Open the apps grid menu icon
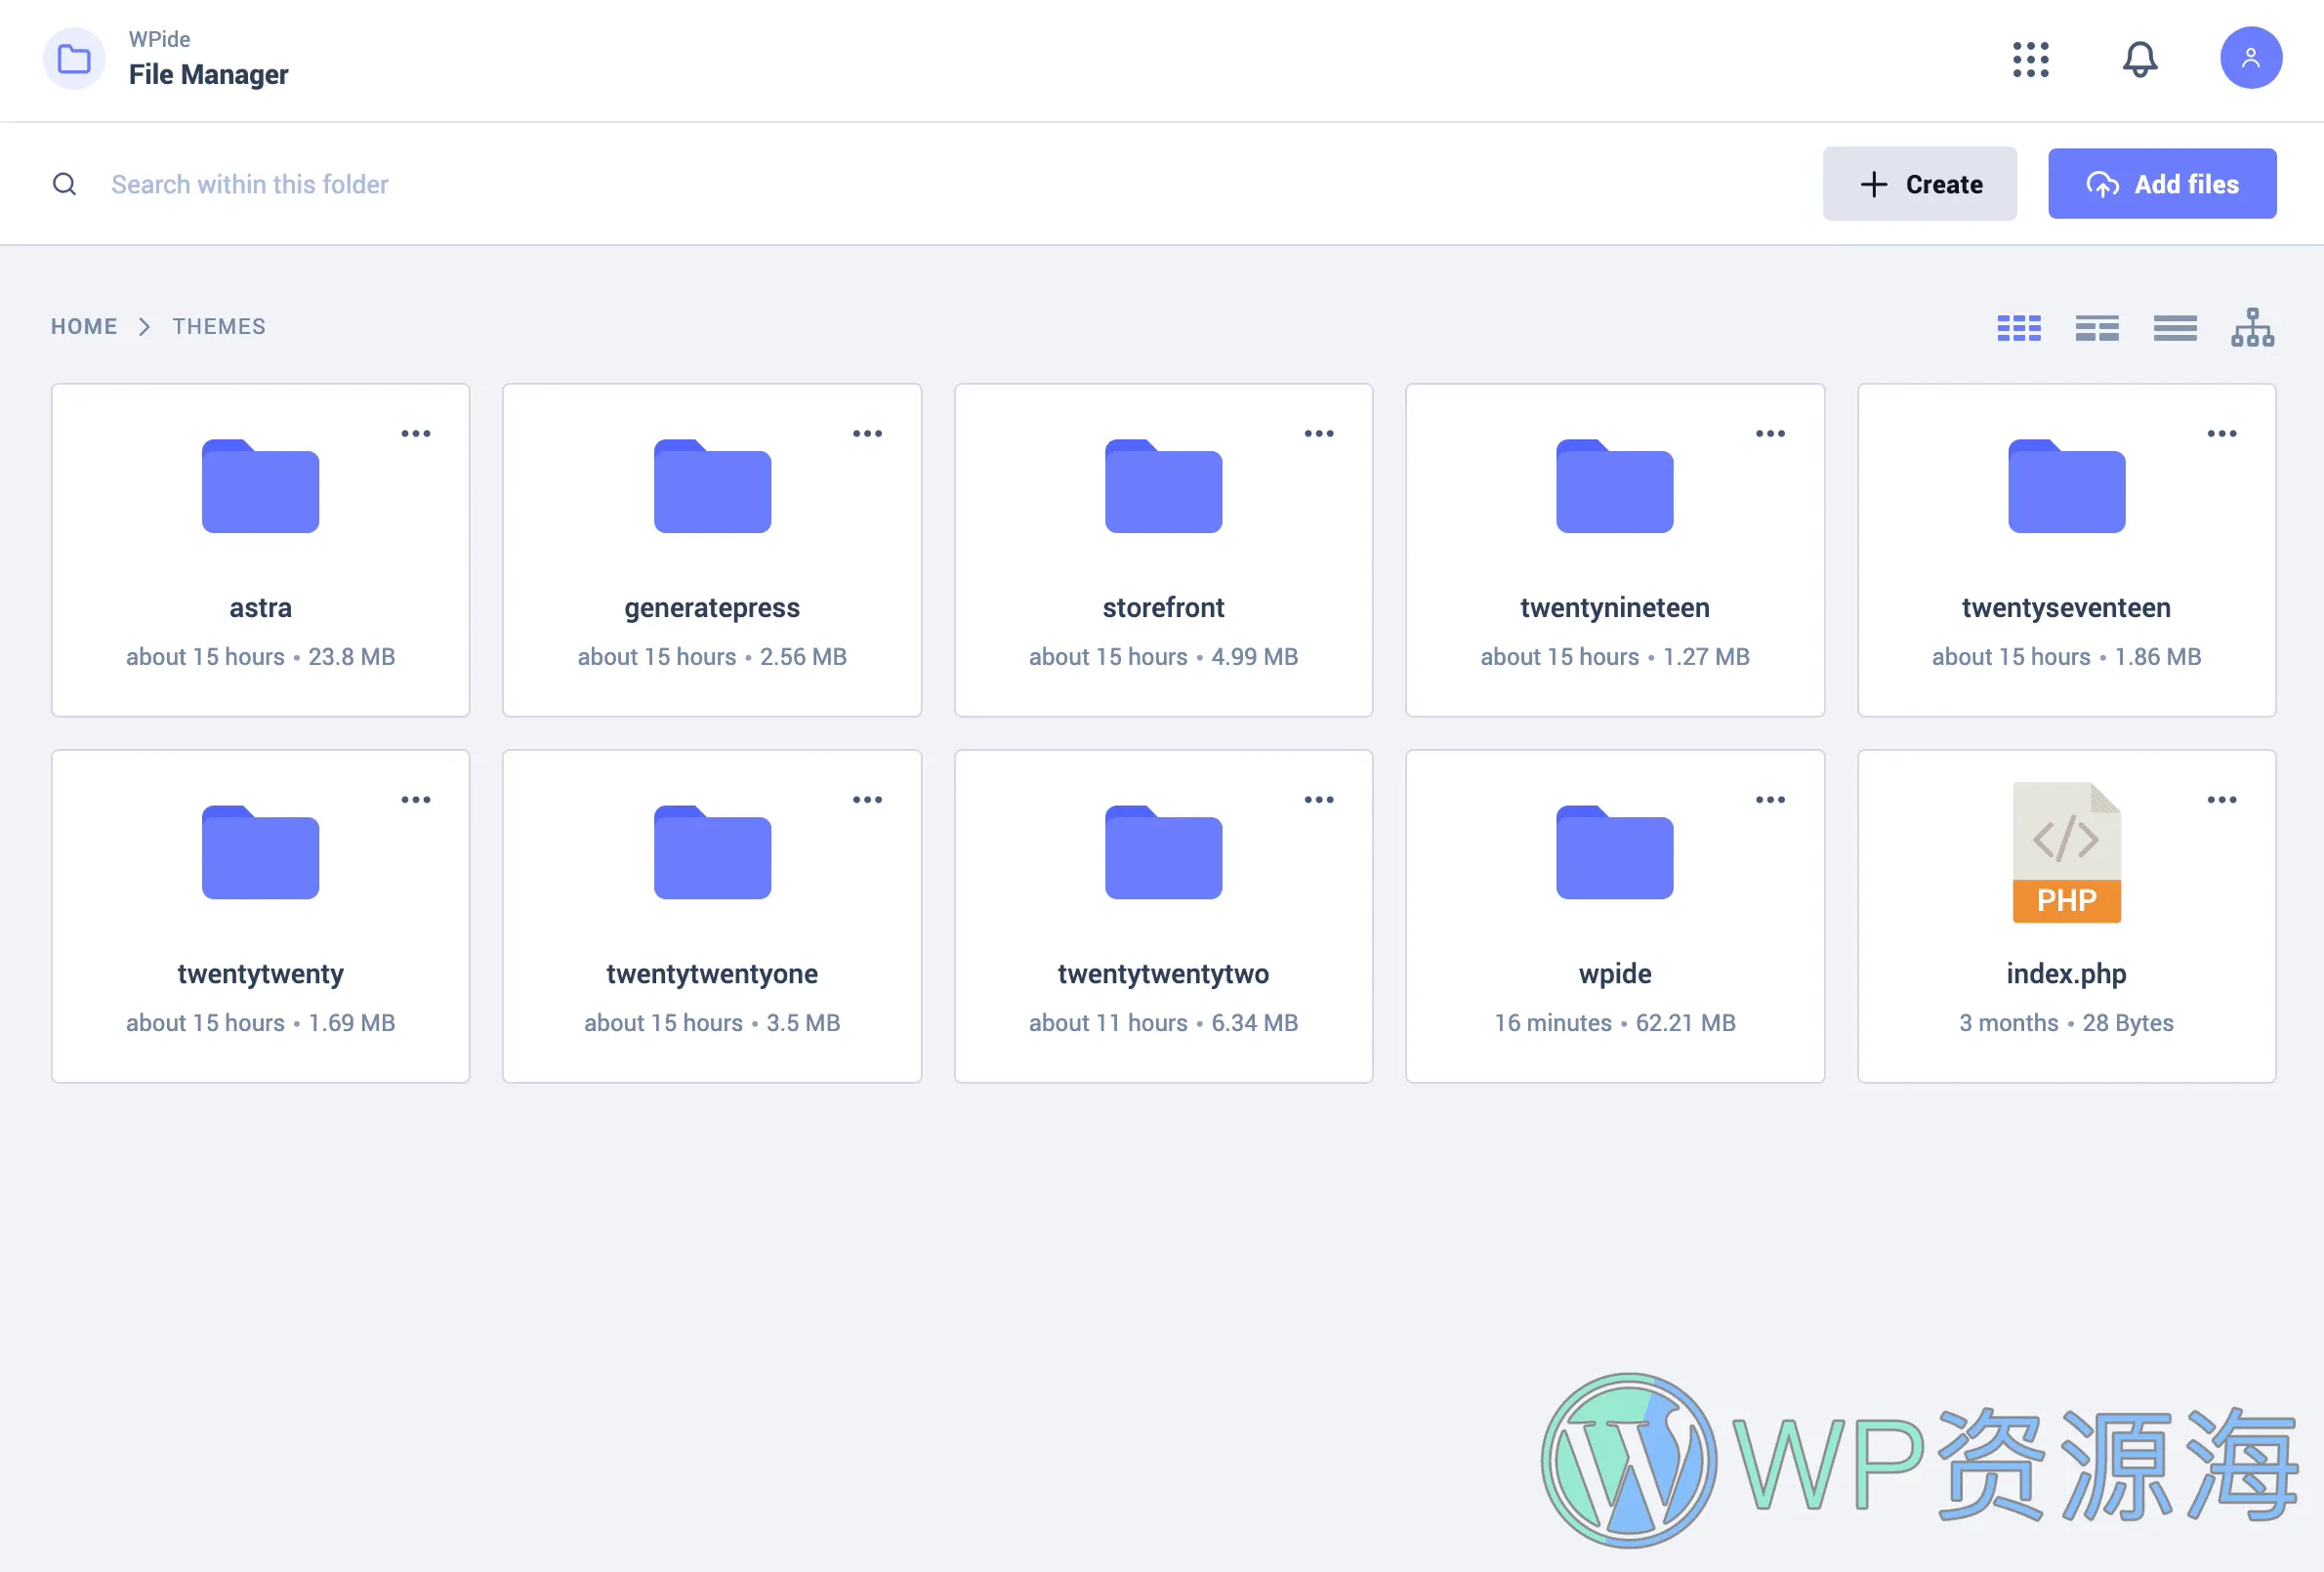The width and height of the screenshot is (2324, 1572). [2030, 59]
